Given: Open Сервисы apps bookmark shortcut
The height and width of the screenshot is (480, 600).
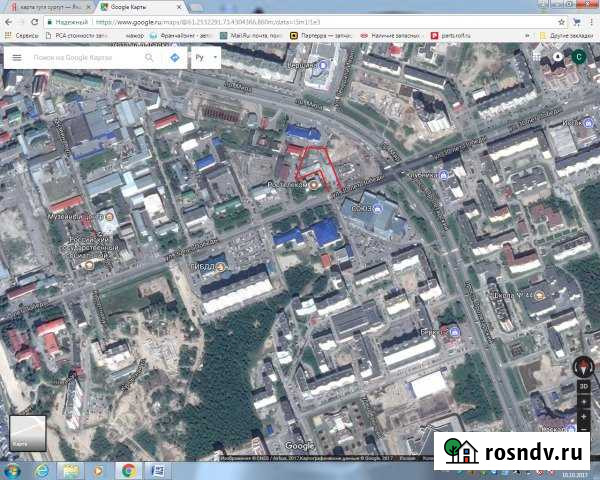Looking at the screenshot, I should coord(23,35).
